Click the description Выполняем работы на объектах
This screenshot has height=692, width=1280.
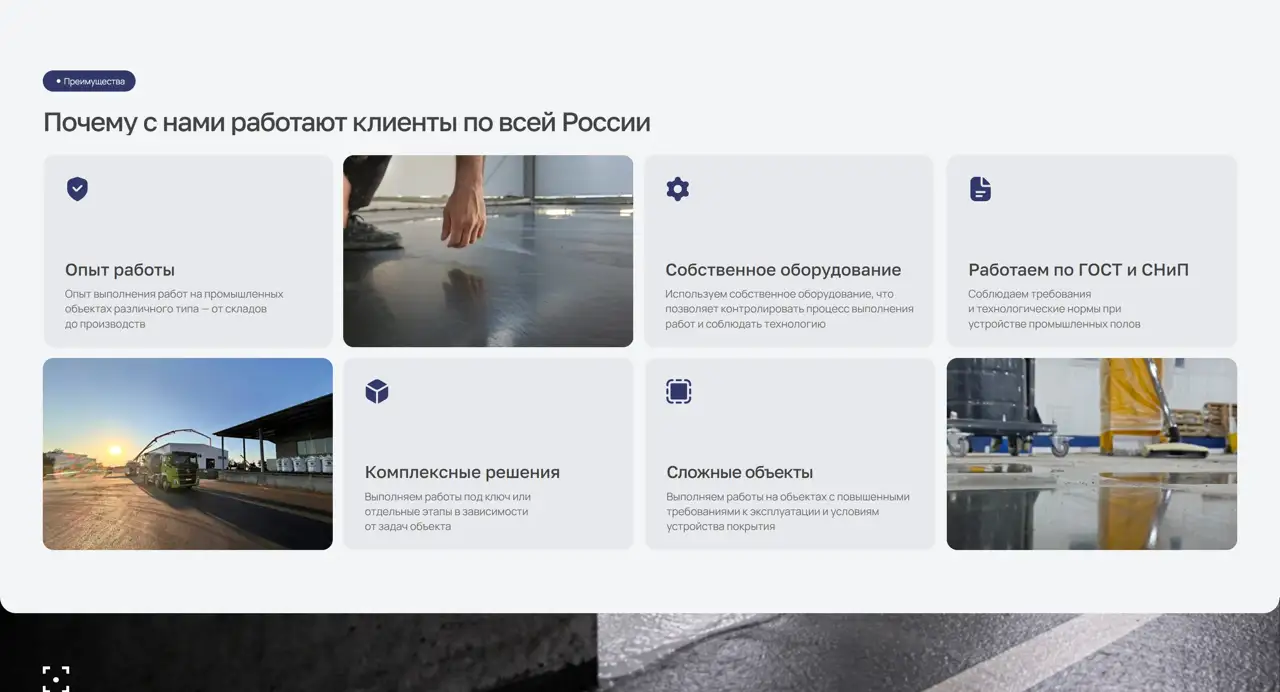[788, 511]
